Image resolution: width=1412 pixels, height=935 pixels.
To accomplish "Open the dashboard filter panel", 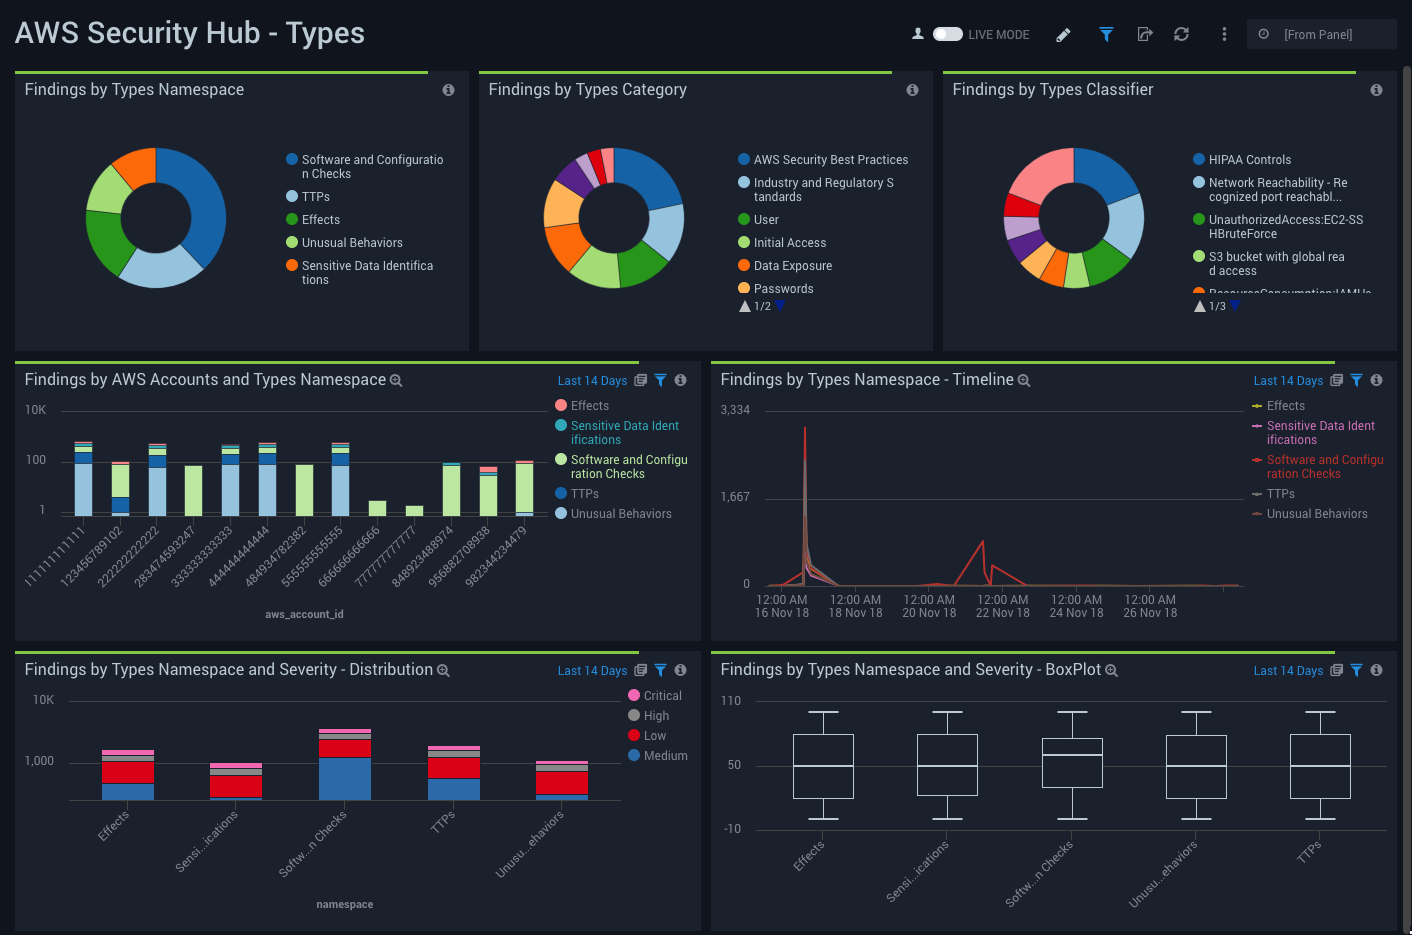I will 1106,34.
